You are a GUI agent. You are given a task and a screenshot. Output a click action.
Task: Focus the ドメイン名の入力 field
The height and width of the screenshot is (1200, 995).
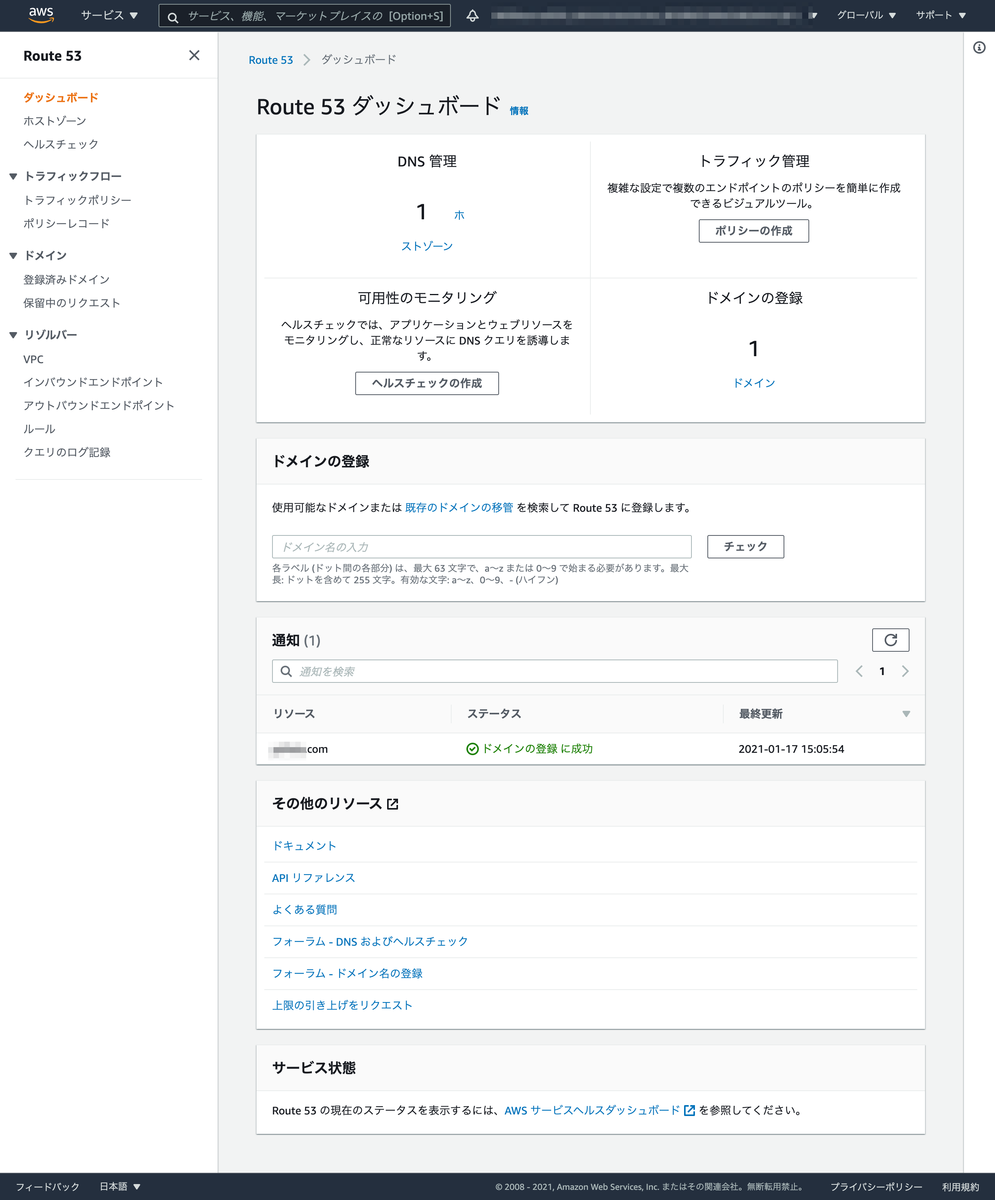(x=482, y=547)
